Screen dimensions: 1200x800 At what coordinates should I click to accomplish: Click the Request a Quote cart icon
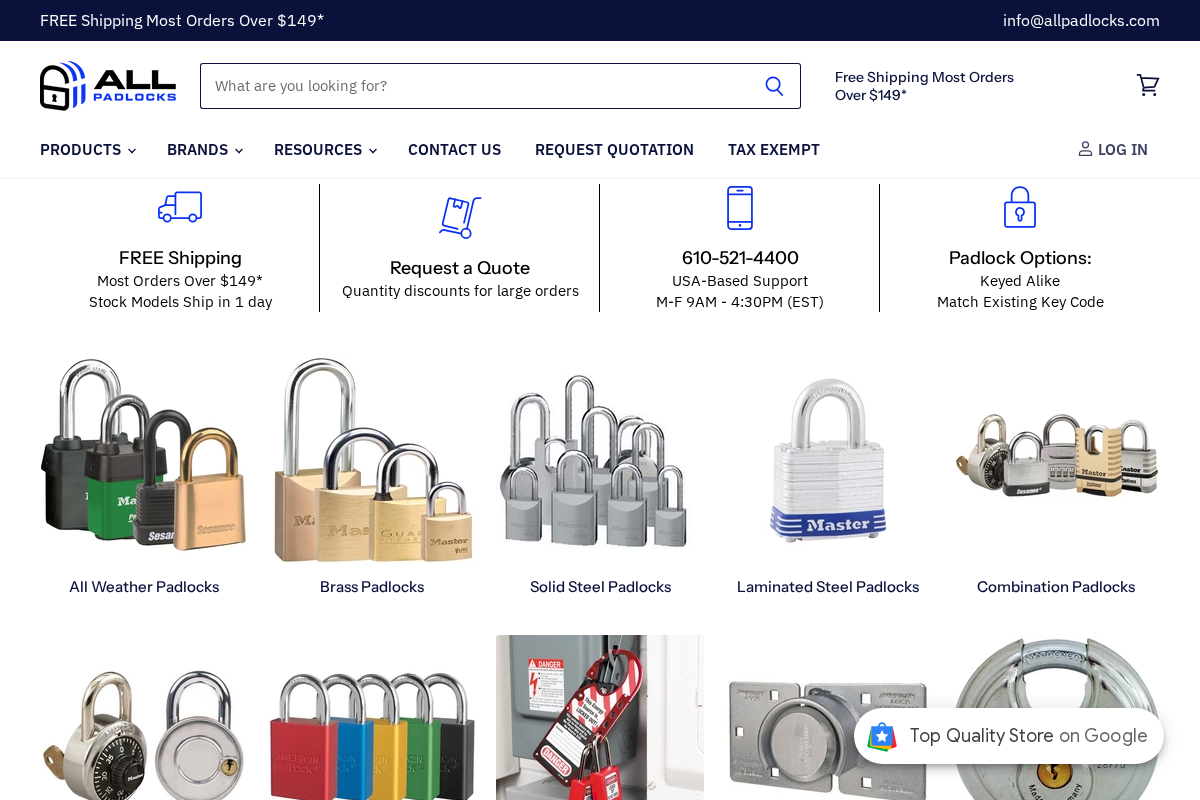tap(460, 217)
